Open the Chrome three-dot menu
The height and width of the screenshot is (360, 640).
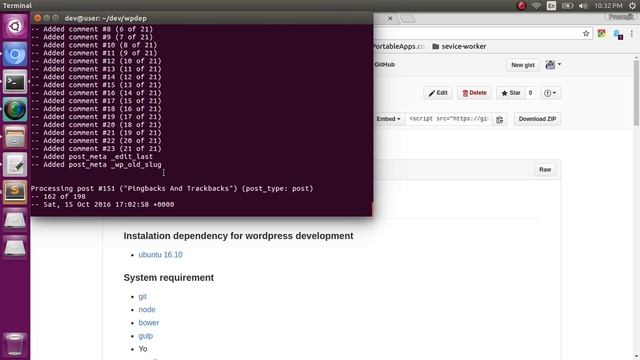[632, 34]
